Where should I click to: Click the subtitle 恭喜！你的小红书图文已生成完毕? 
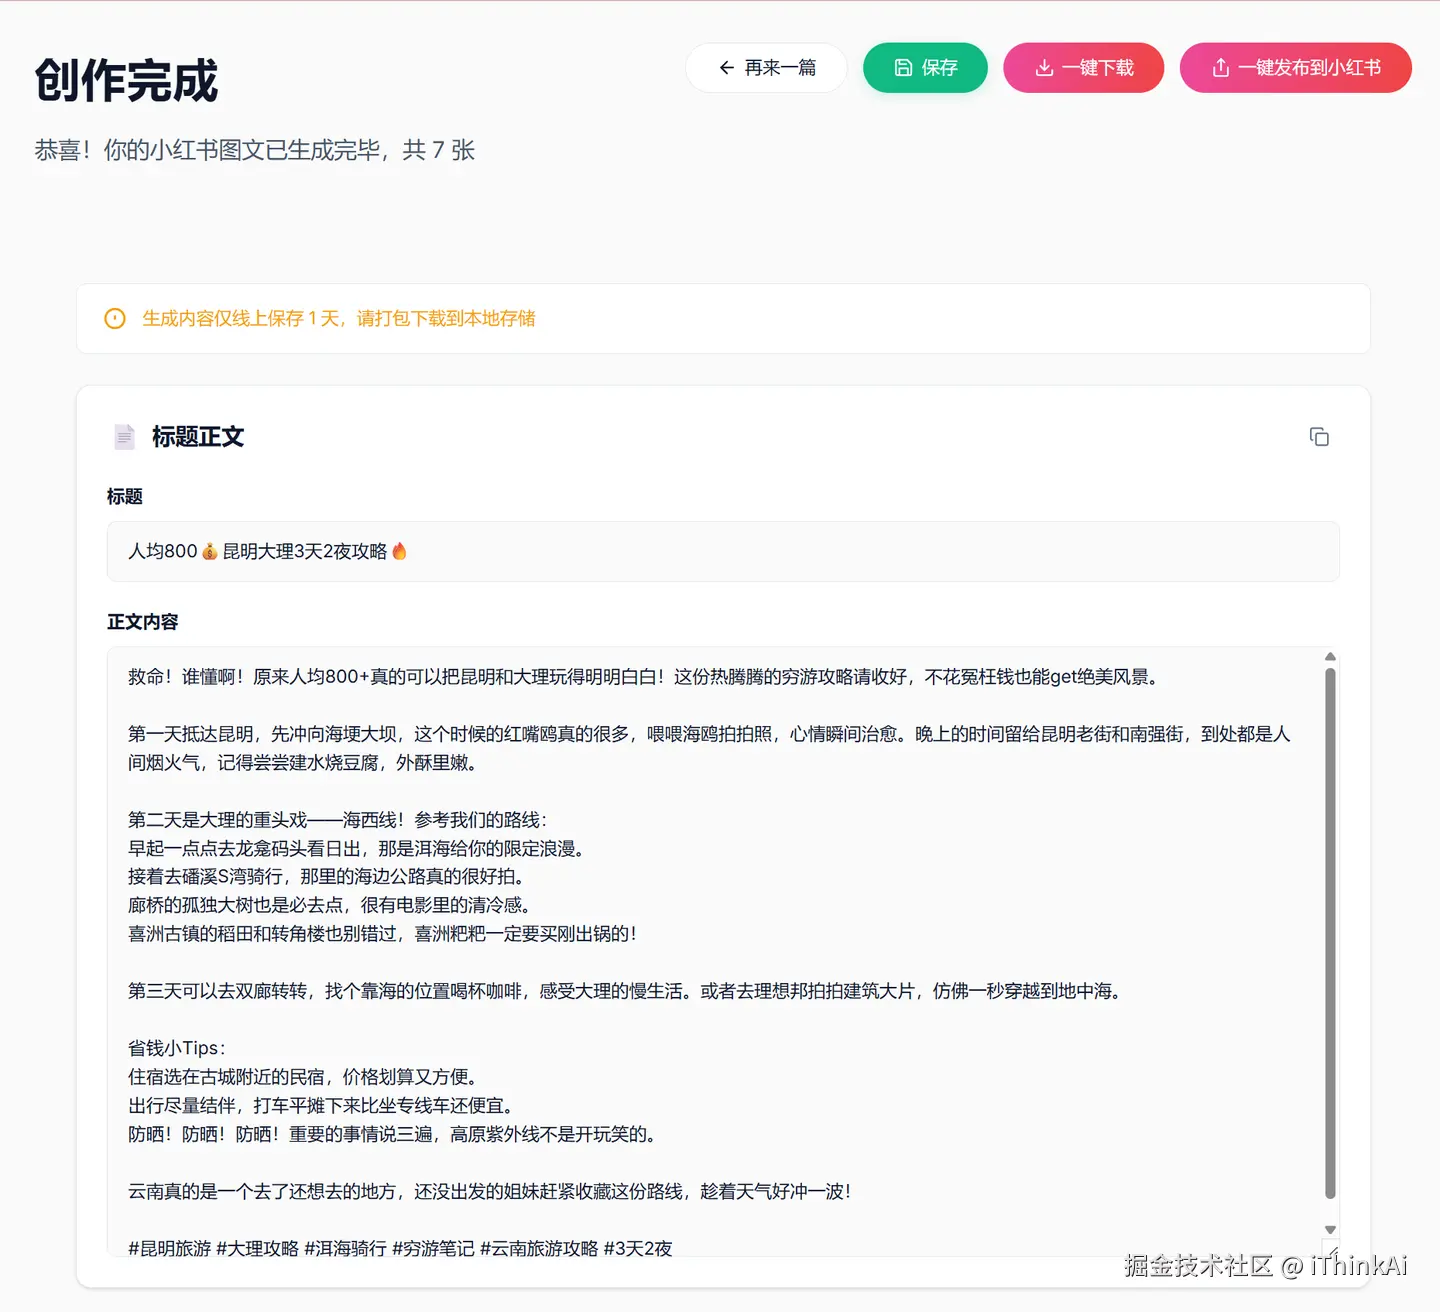pyautogui.click(x=255, y=150)
